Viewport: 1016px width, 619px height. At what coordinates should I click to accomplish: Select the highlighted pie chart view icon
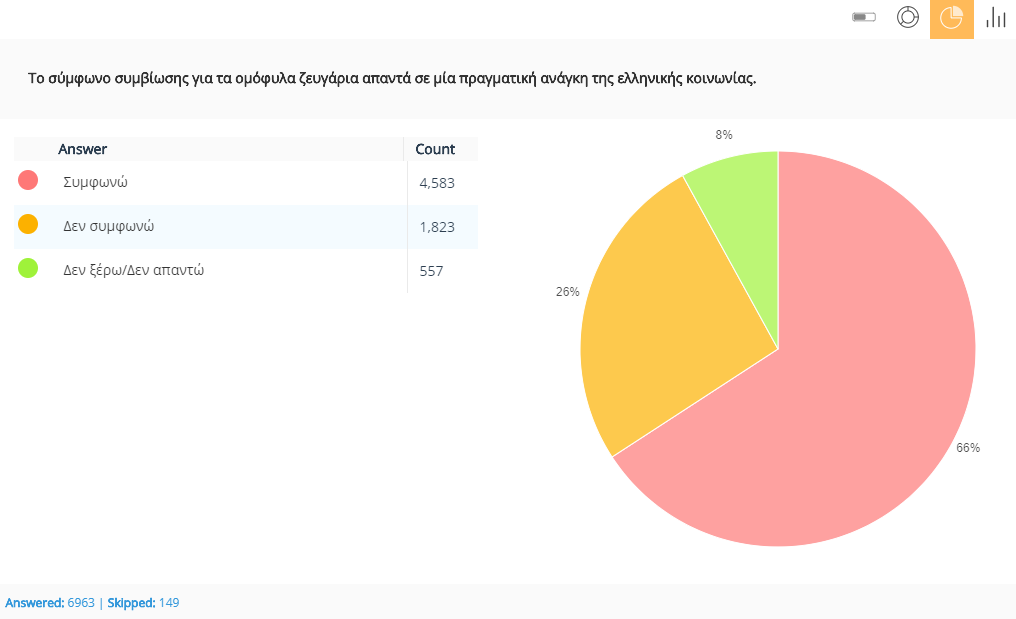(951, 18)
